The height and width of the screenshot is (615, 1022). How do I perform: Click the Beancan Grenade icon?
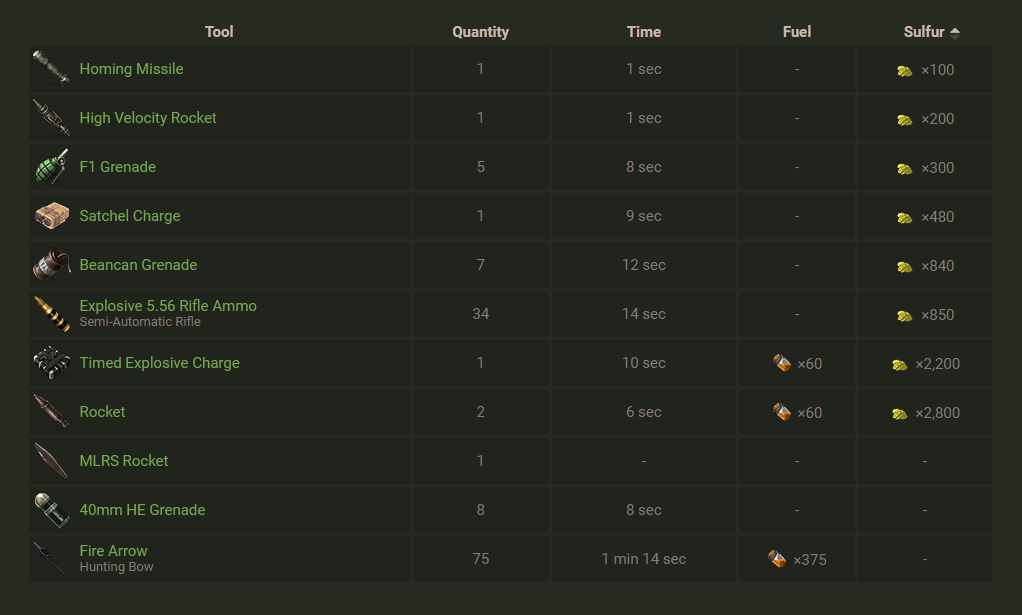(50, 265)
